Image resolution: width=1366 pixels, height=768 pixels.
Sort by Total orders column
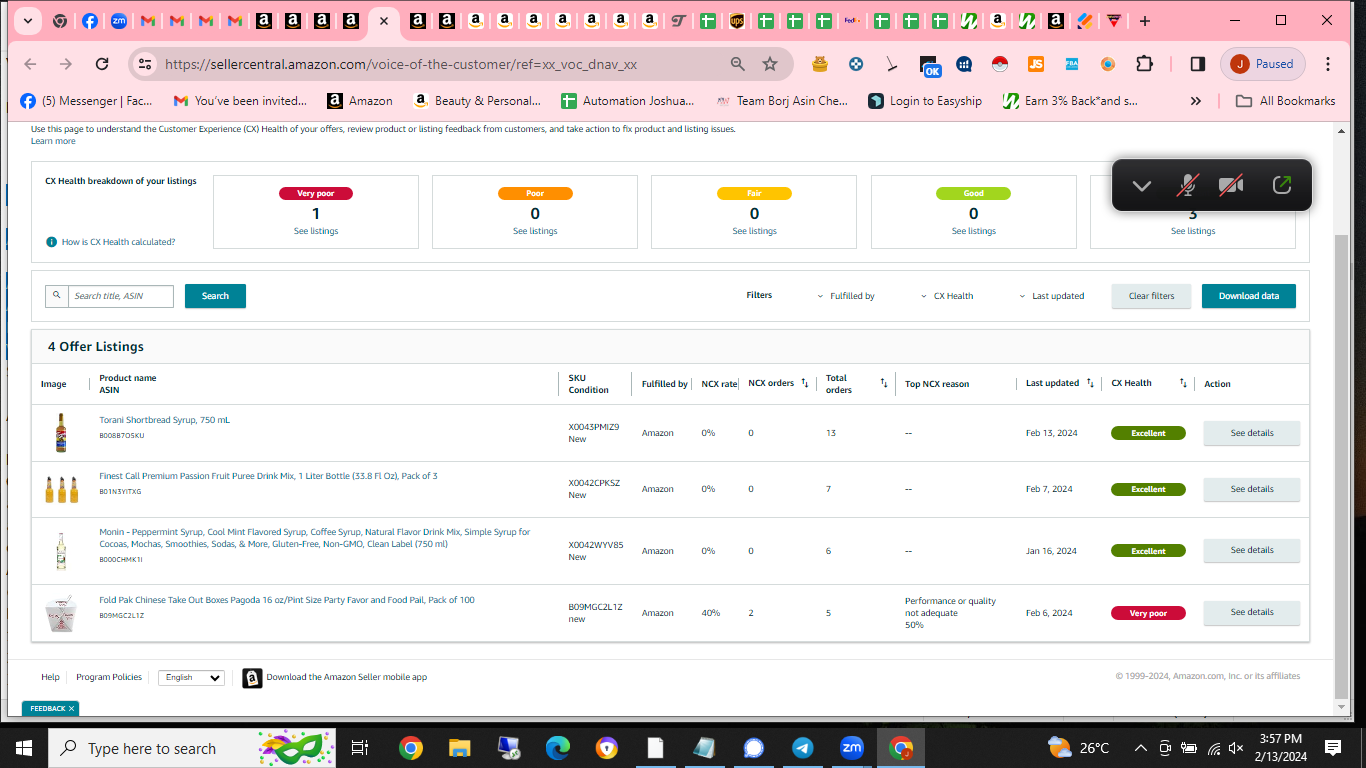click(x=884, y=383)
